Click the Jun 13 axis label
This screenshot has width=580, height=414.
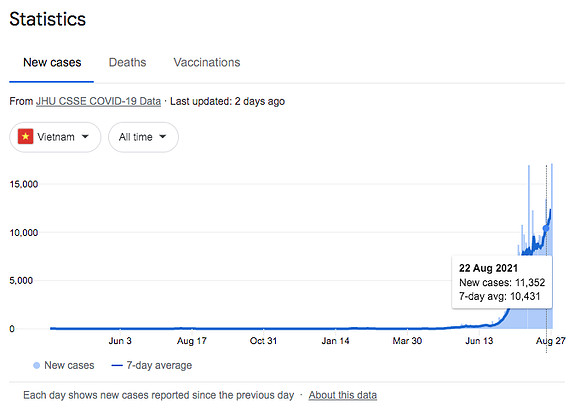click(x=479, y=341)
